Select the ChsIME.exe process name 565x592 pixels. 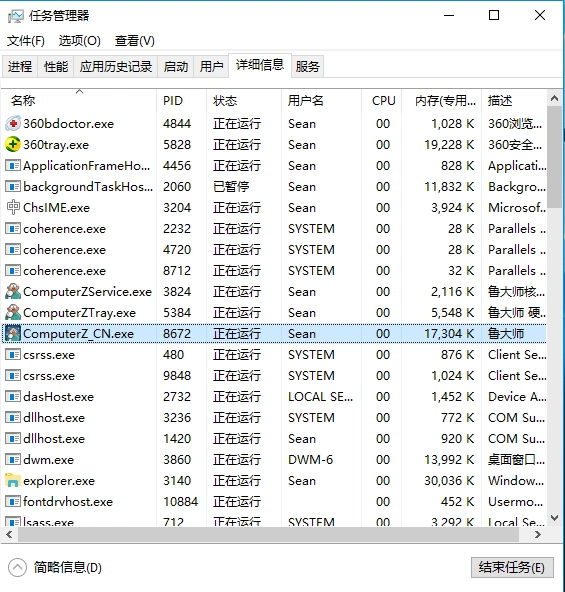[56, 208]
